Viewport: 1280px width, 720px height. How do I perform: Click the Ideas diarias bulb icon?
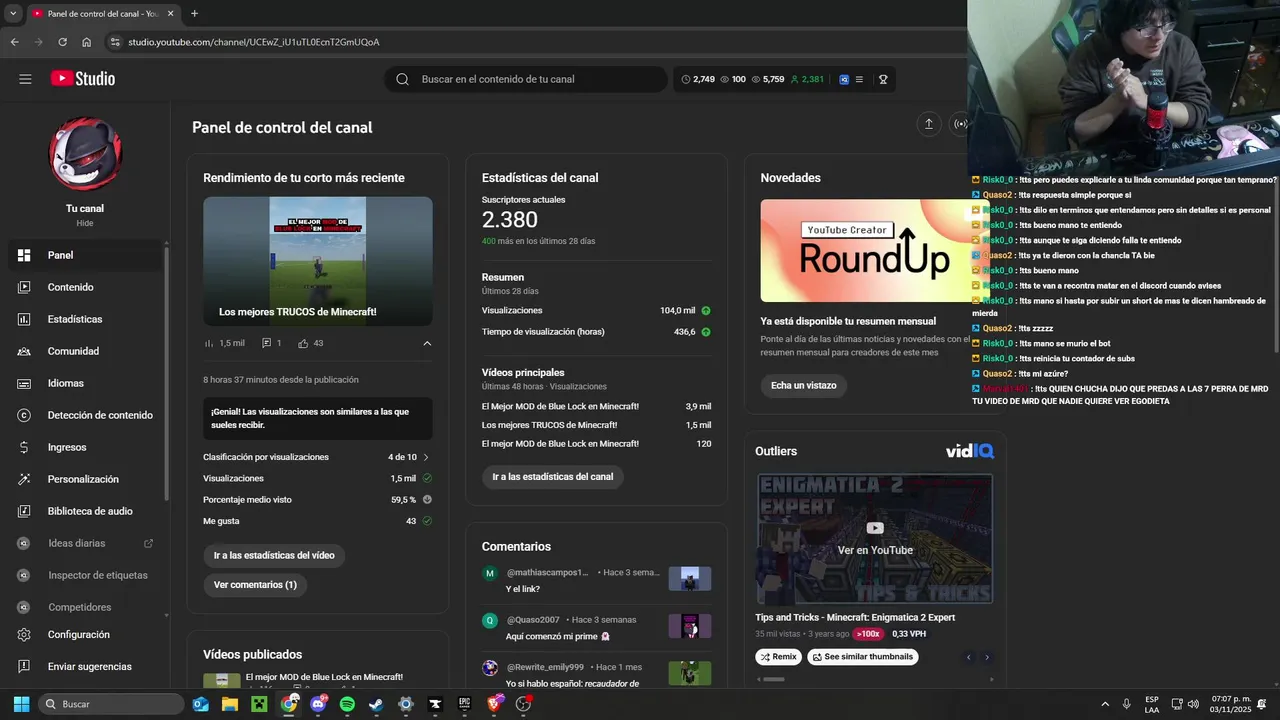24,543
